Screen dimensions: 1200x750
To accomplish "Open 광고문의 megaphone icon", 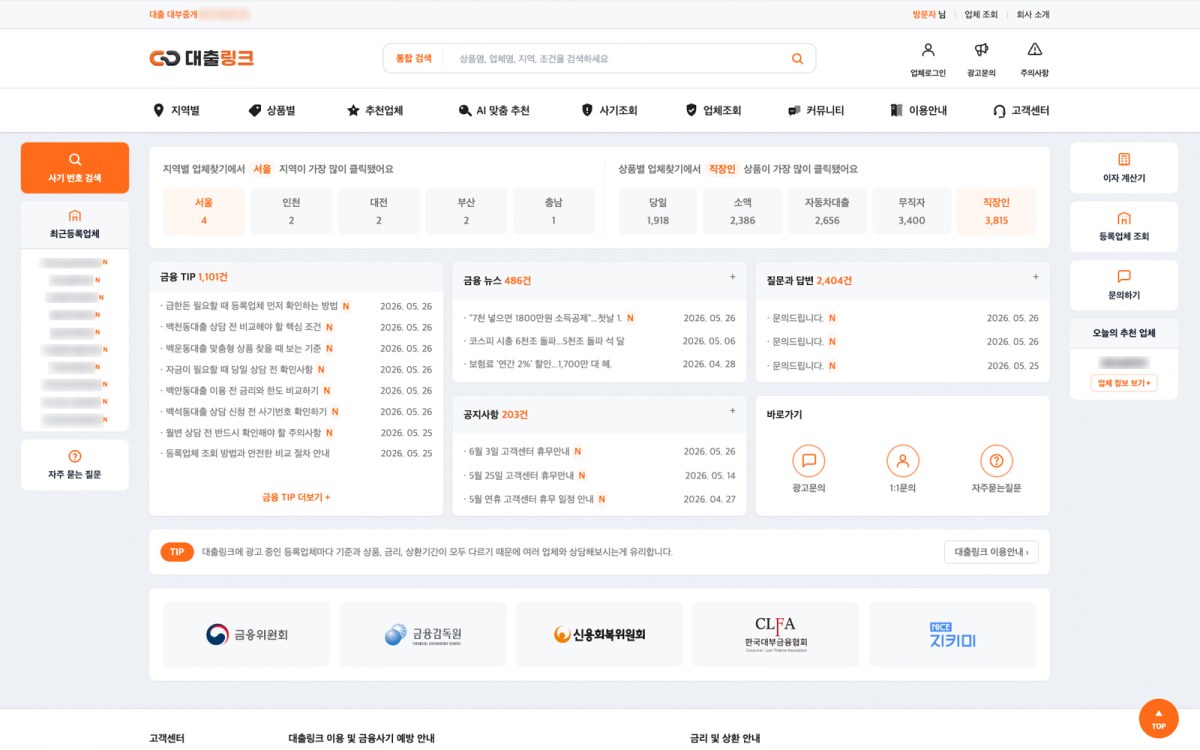I will [981, 49].
